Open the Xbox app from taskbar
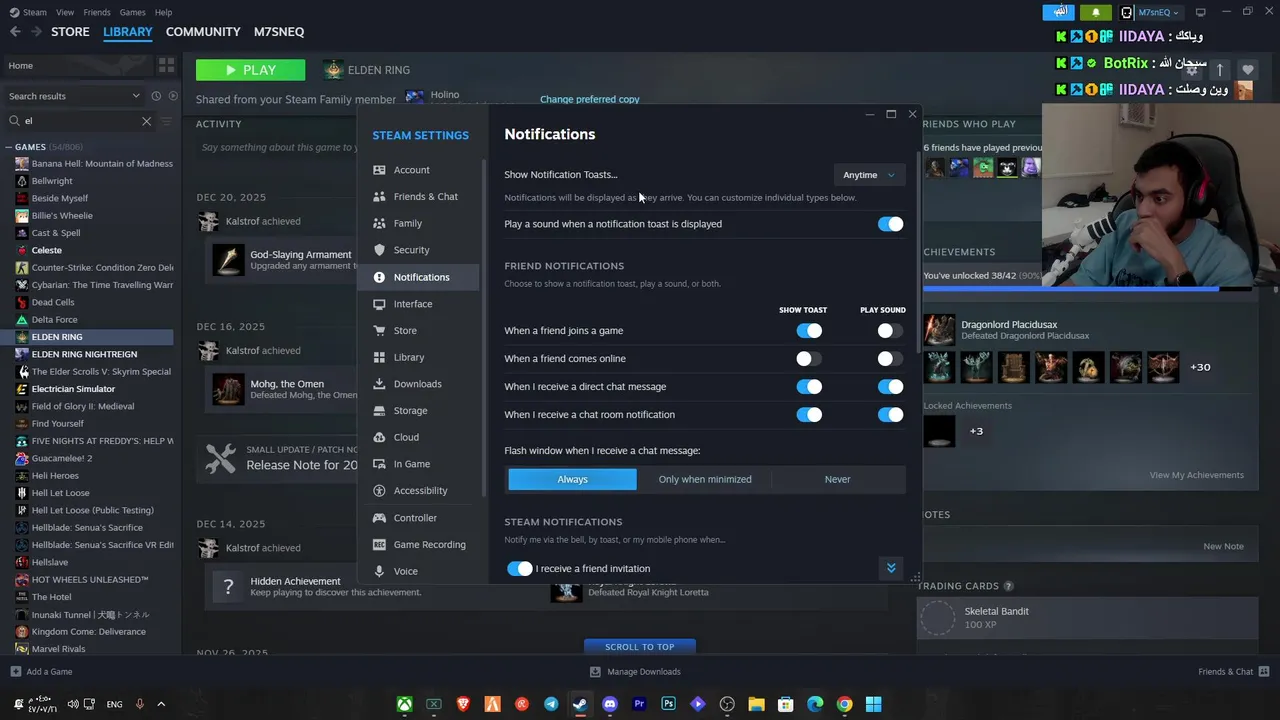 [404, 704]
